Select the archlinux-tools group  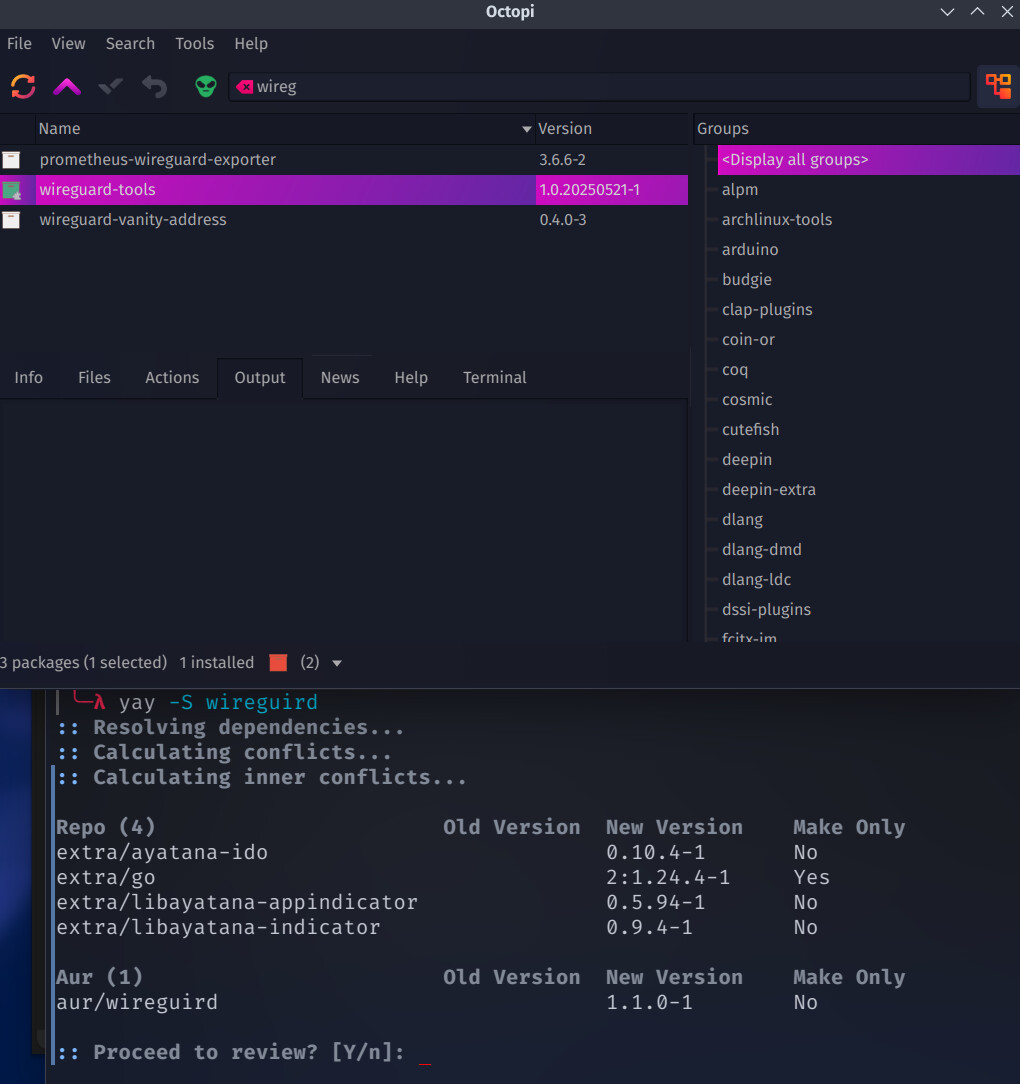(777, 220)
